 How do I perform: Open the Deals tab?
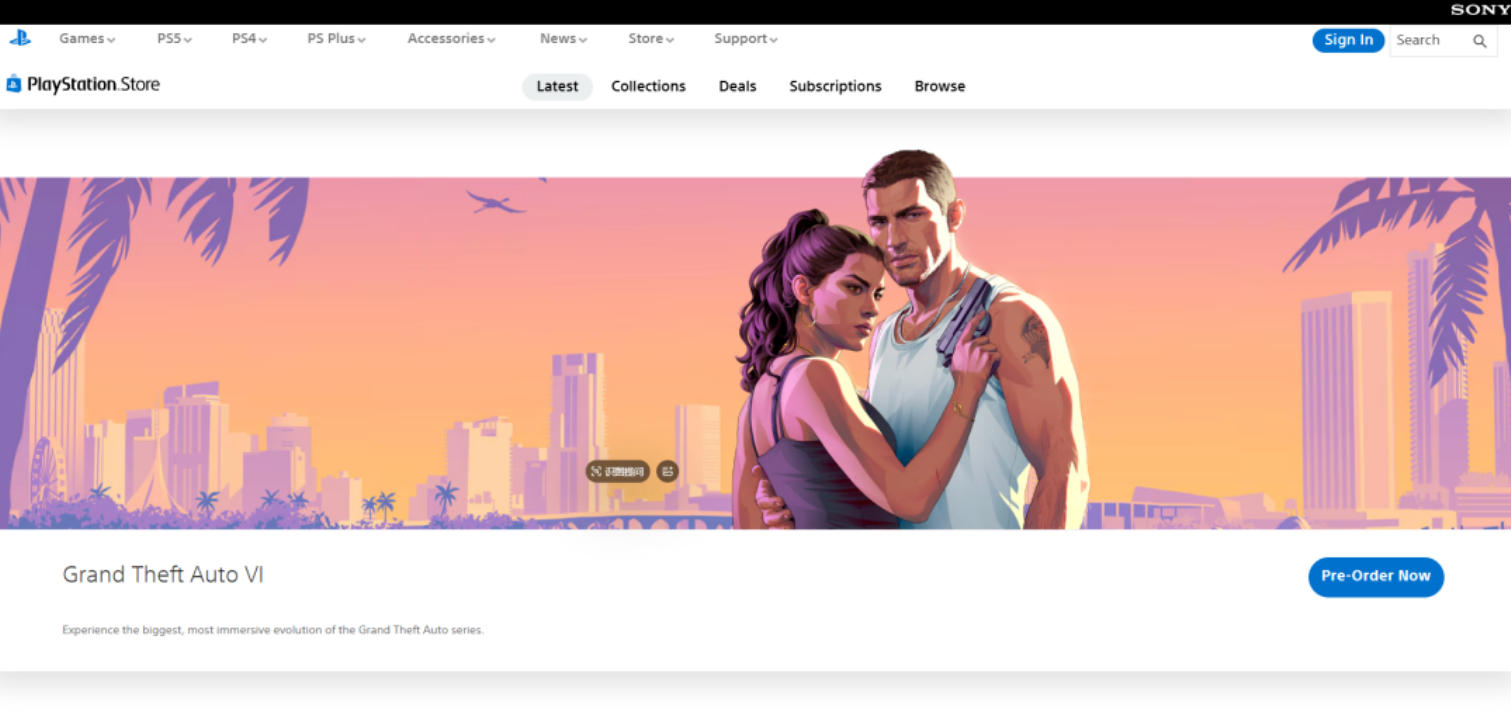(x=737, y=87)
